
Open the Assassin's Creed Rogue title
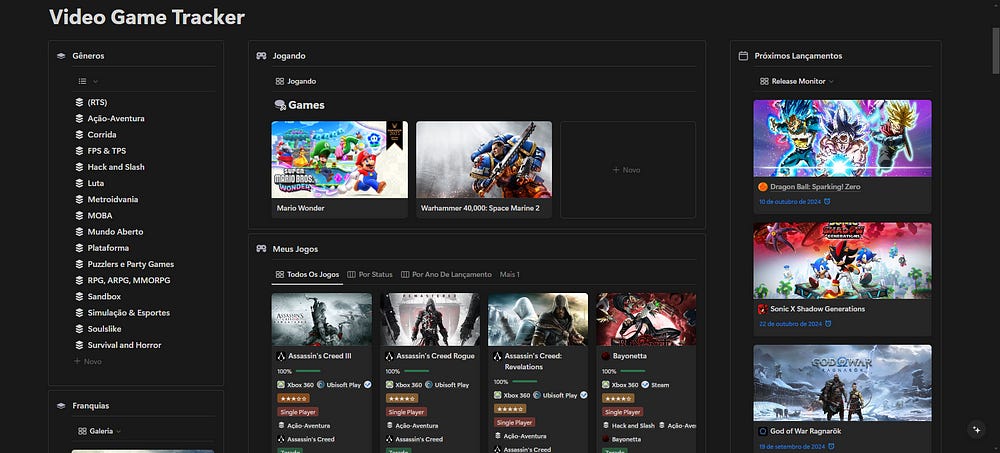click(436, 356)
